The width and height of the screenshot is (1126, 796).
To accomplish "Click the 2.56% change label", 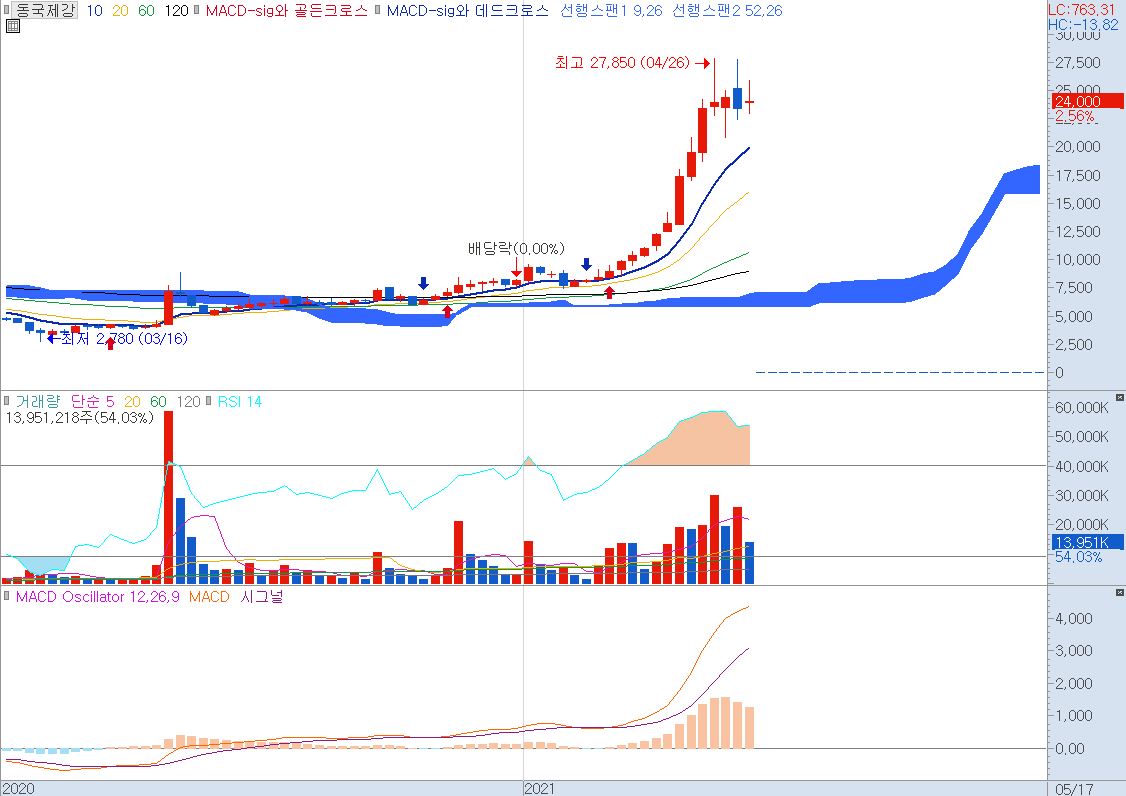I will click(1074, 116).
